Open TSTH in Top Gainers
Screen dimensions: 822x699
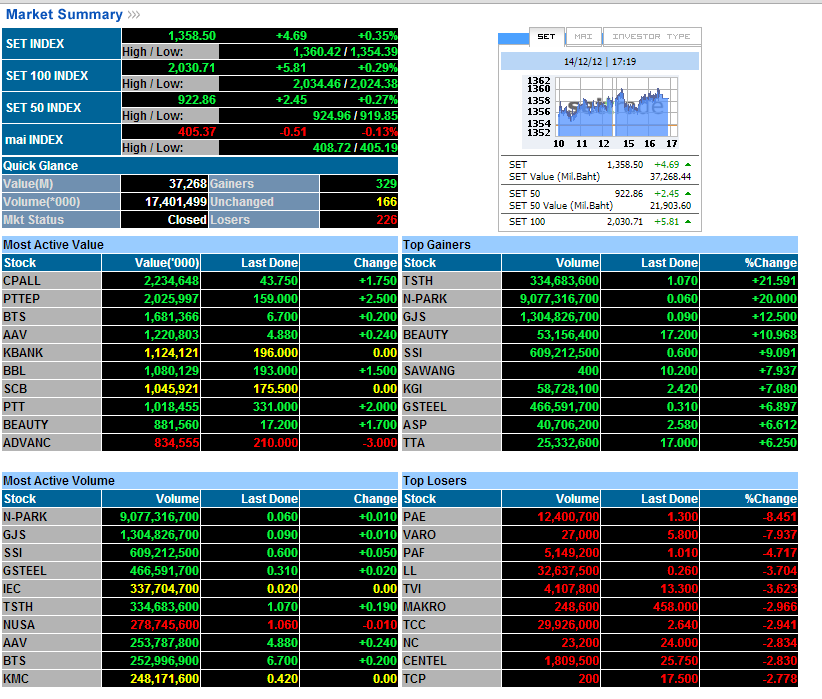(x=418, y=281)
